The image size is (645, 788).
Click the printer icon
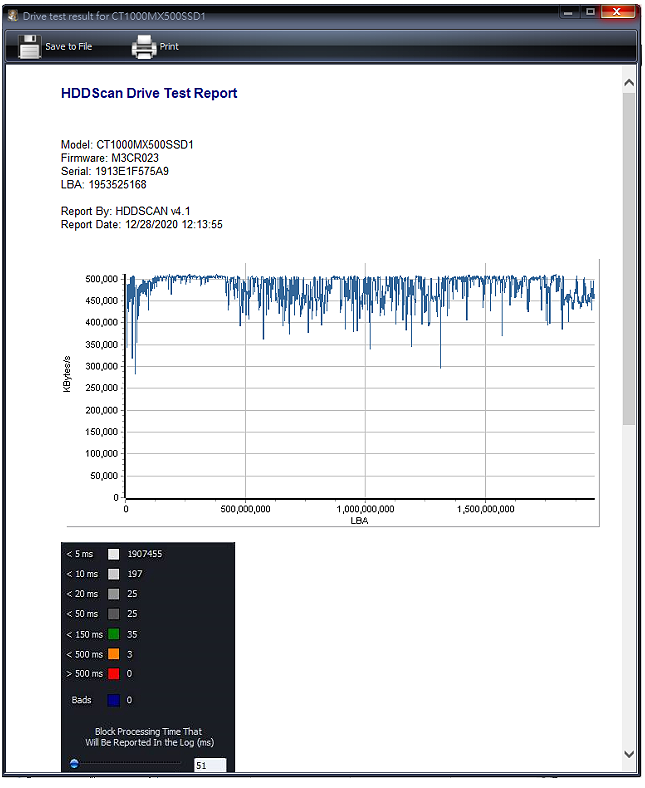pyautogui.click(x=144, y=47)
